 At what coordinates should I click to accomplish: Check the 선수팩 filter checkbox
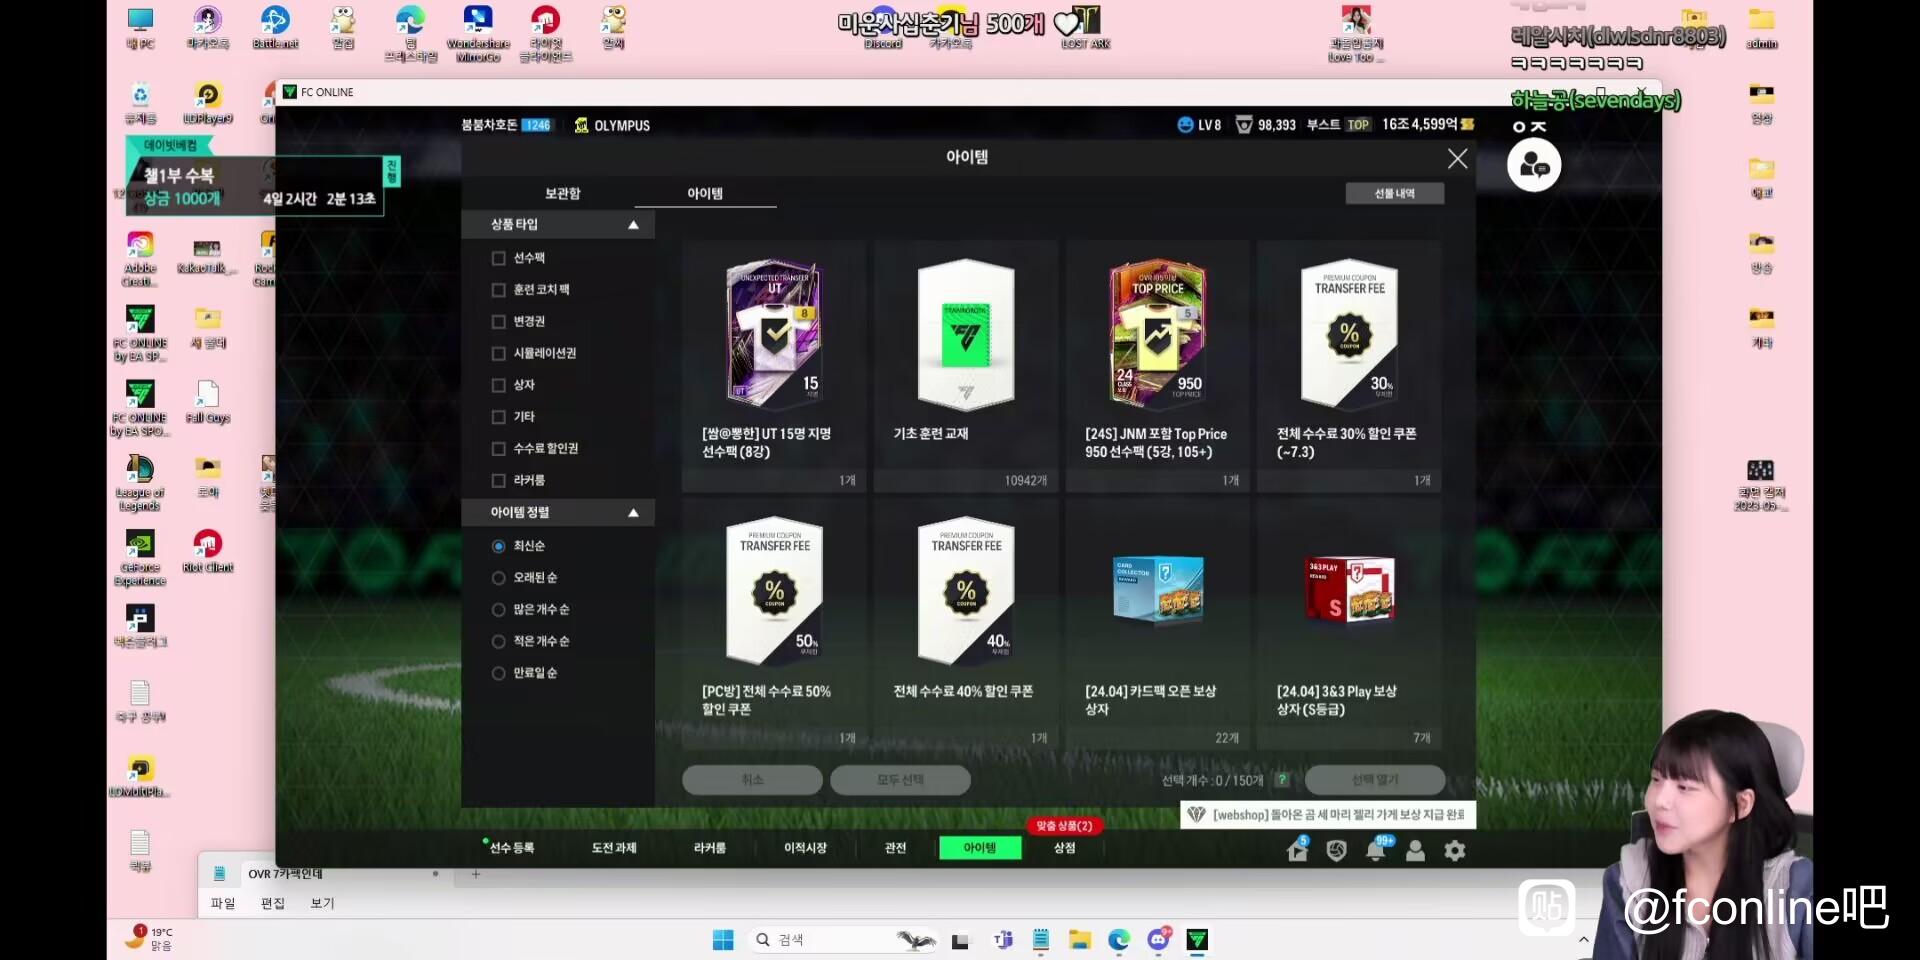tap(498, 258)
